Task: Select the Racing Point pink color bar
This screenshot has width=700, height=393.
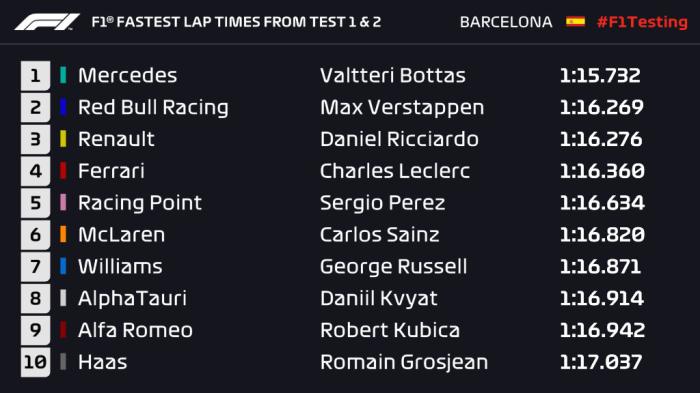Action: tap(63, 203)
